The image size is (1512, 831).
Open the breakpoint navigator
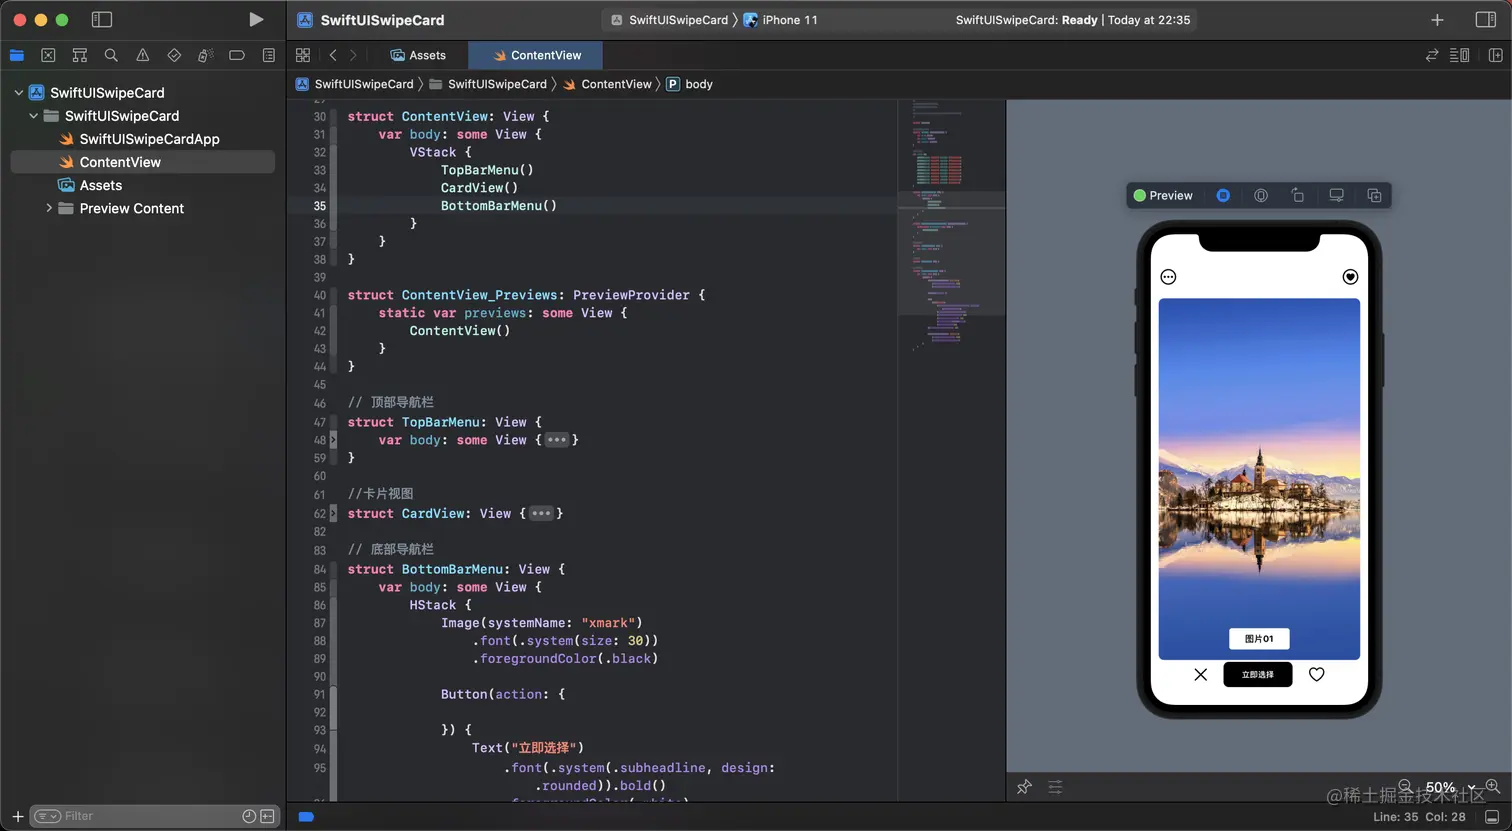237,55
